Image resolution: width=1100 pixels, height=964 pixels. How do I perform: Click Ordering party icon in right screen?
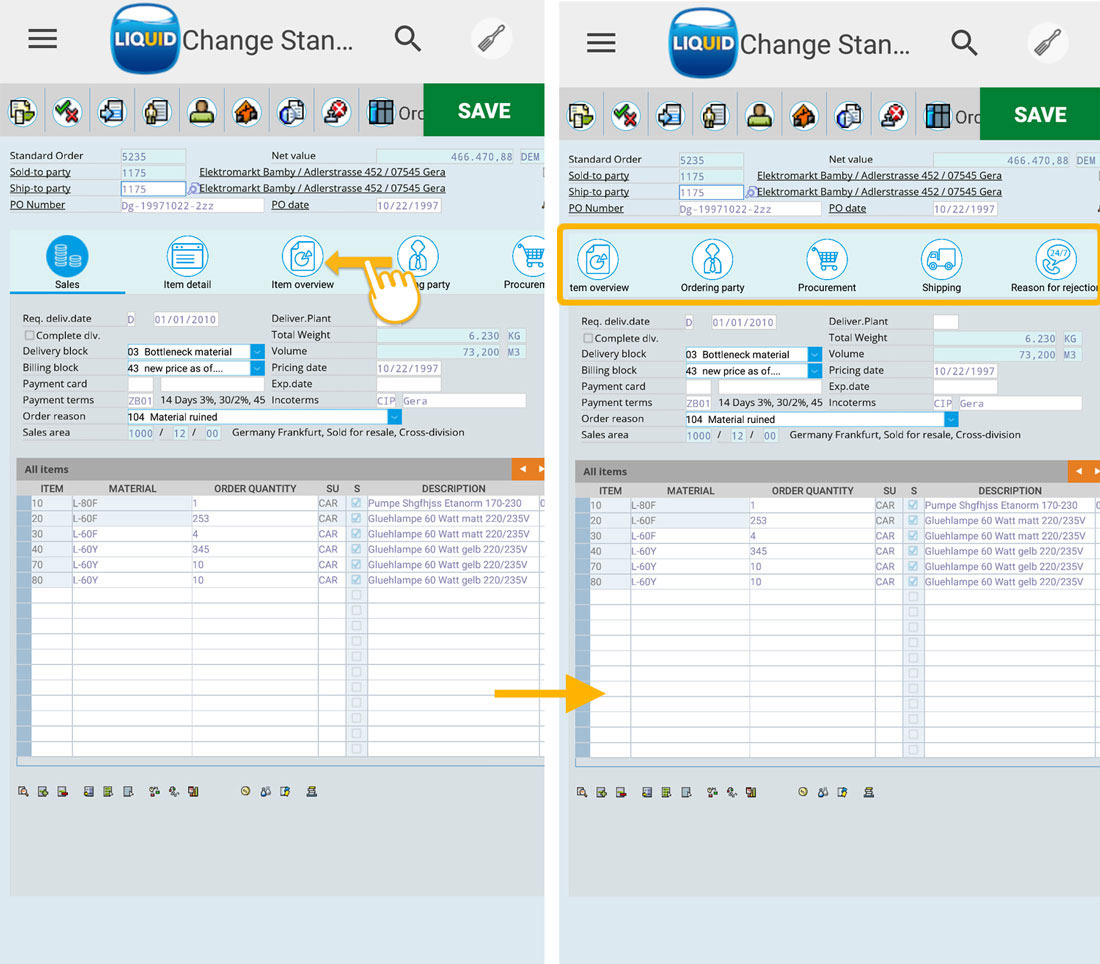[712, 261]
